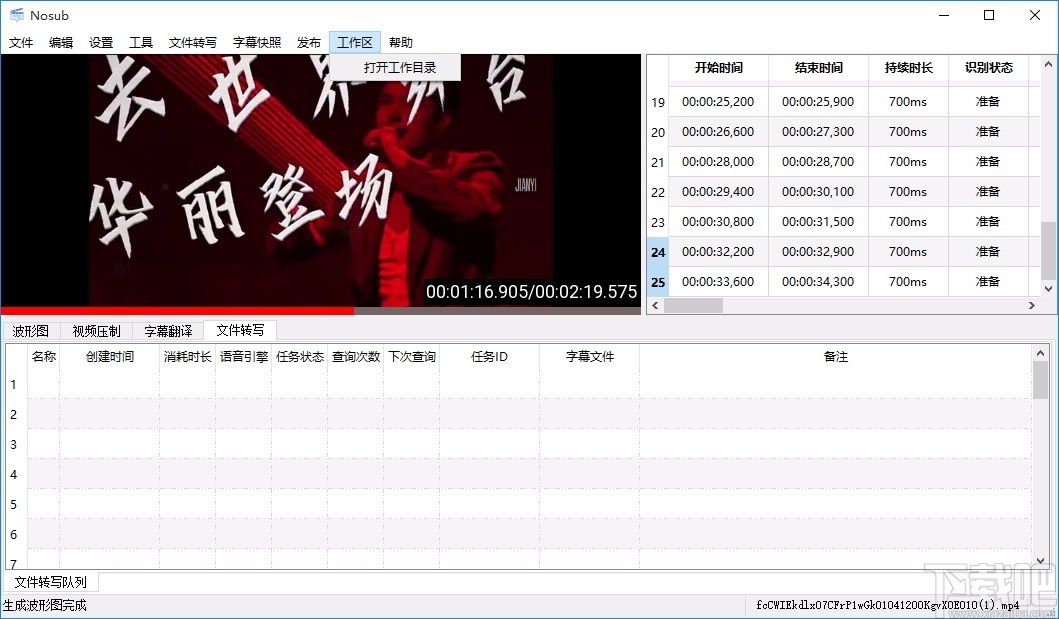Click the 开始时间 column header
The height and width of the screenshot is (619, 1059).
(x=719, y=68)
